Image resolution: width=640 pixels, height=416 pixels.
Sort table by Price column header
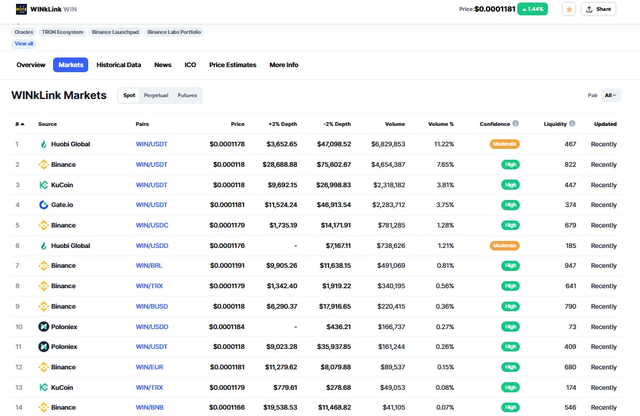(x=238, y=124)
